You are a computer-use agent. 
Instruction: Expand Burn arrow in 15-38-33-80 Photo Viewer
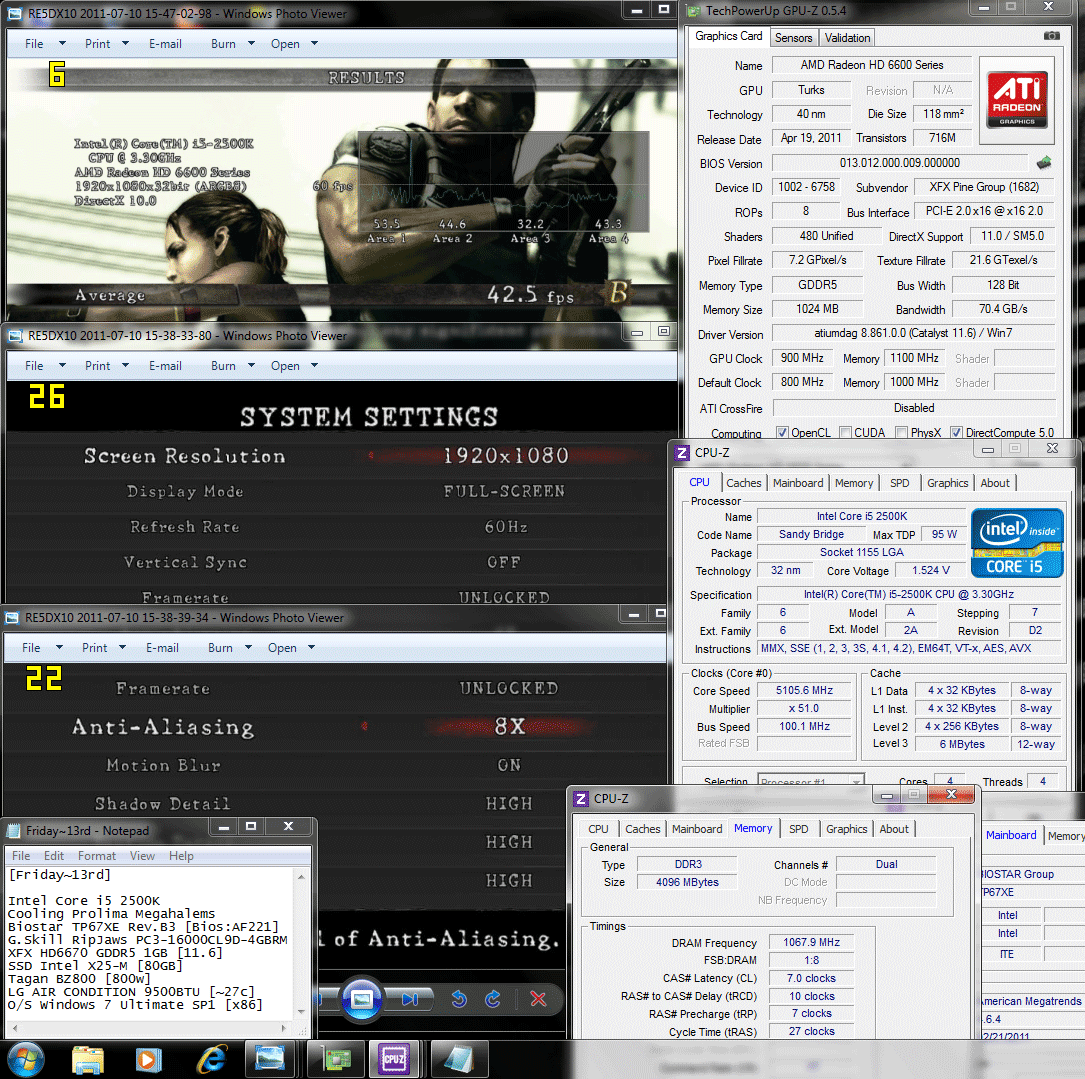[x=251, y=365]
